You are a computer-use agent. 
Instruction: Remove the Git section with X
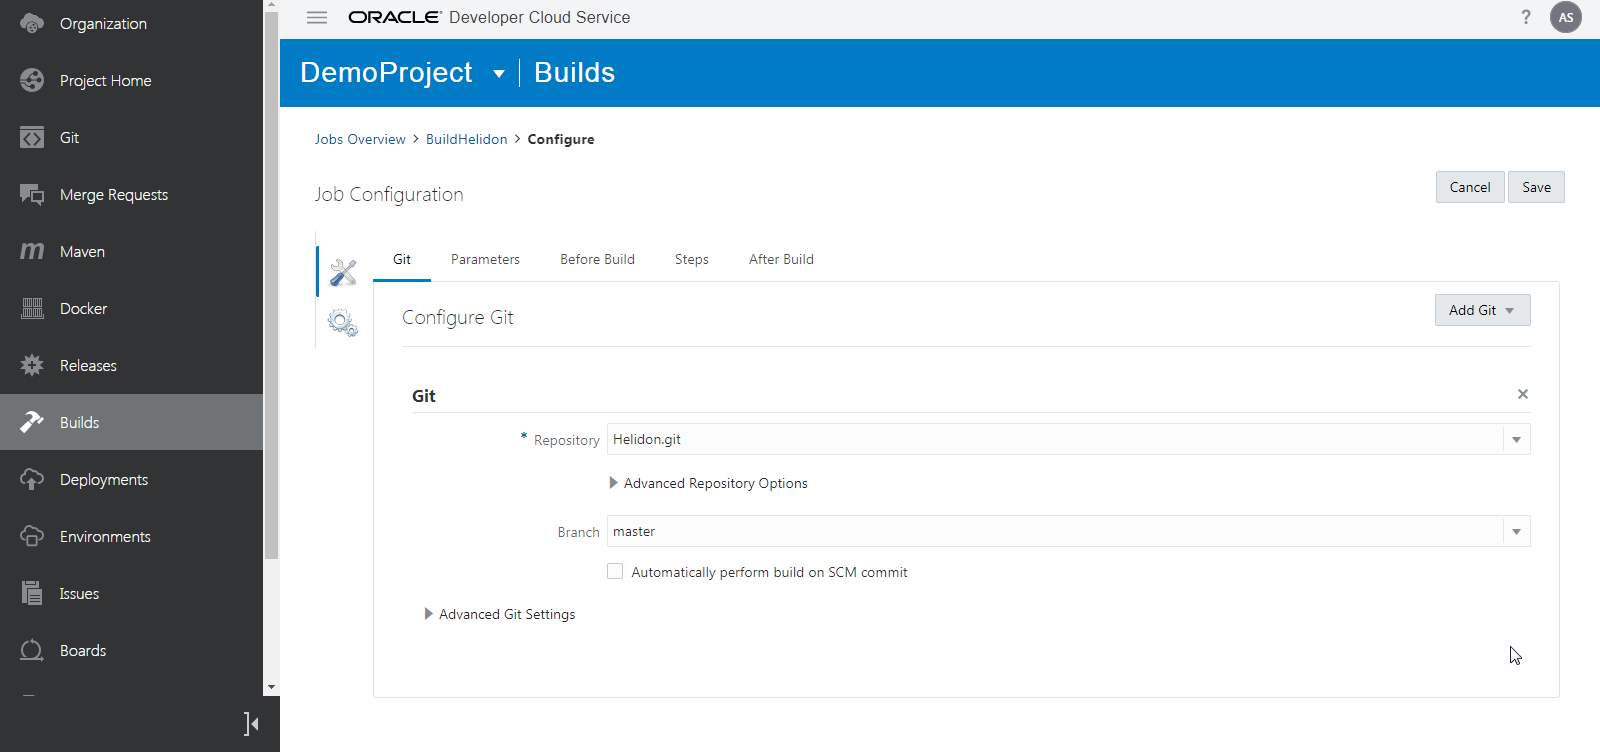point(1522,394)
